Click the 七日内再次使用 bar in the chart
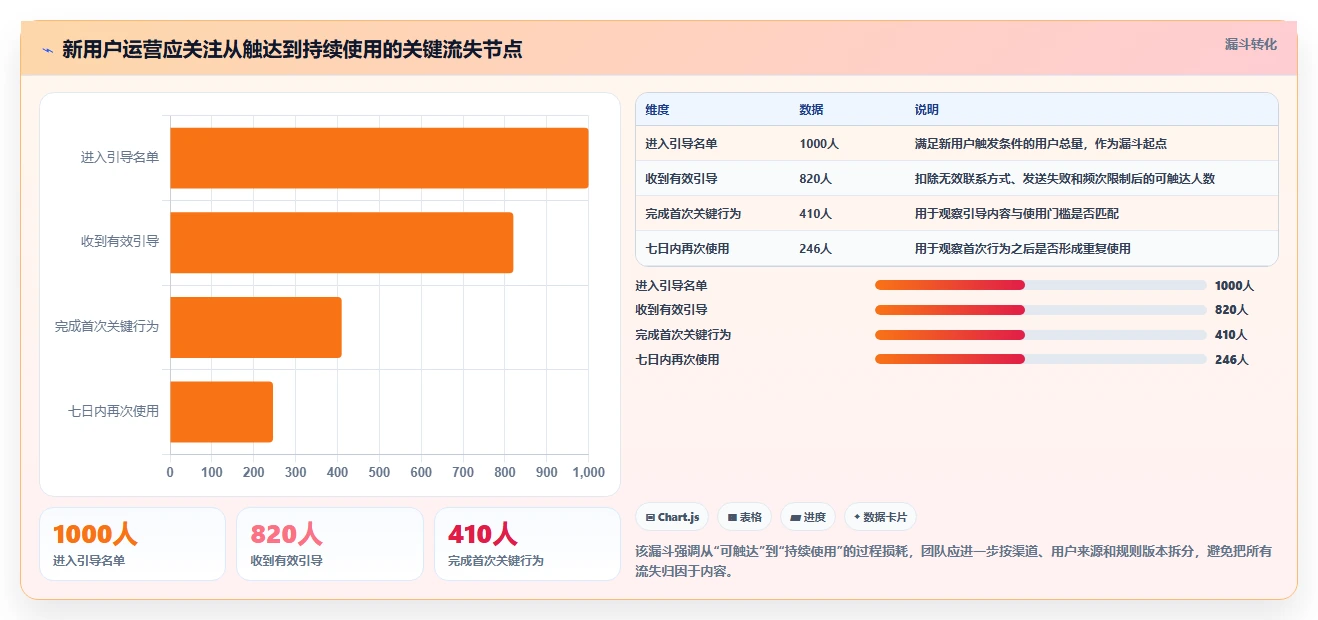This screenshot has height=620, width=1318. click(x=221, y=411)
